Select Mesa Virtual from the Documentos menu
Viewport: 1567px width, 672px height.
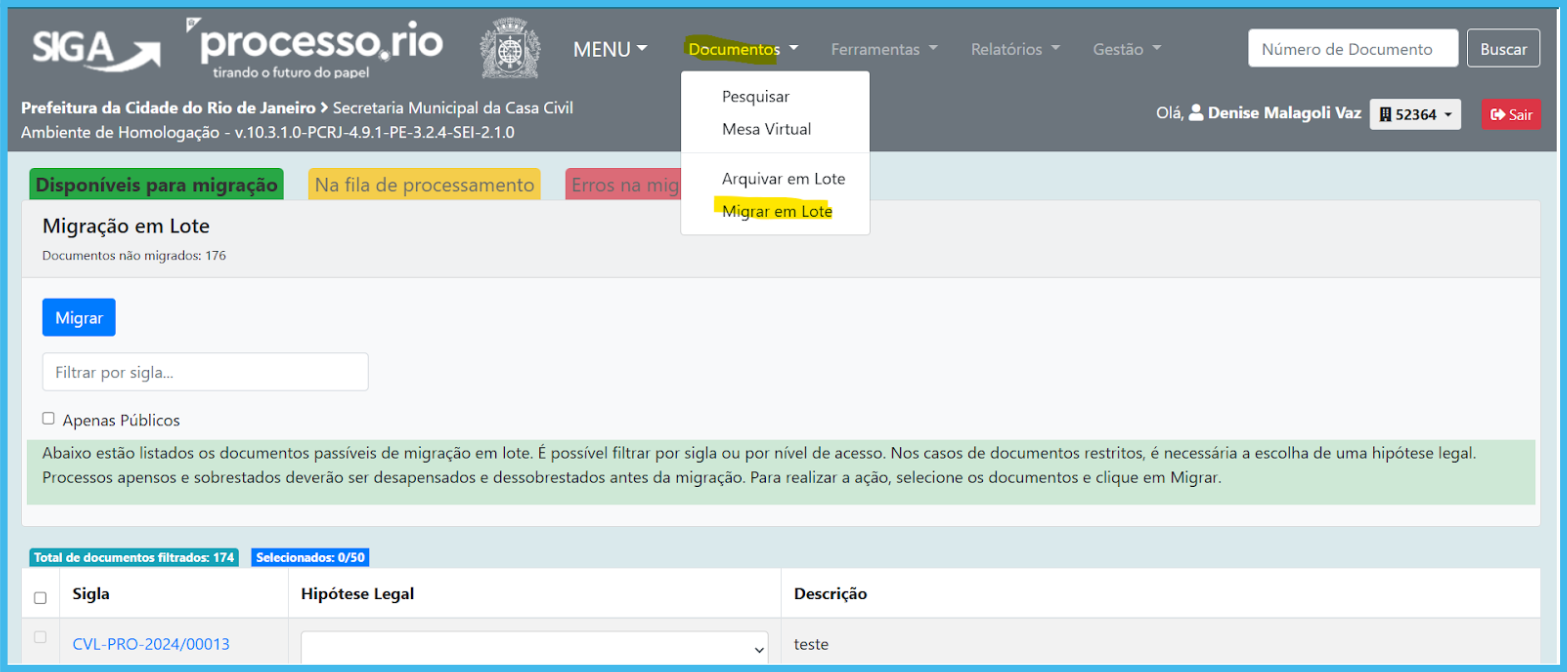[766, 129]
